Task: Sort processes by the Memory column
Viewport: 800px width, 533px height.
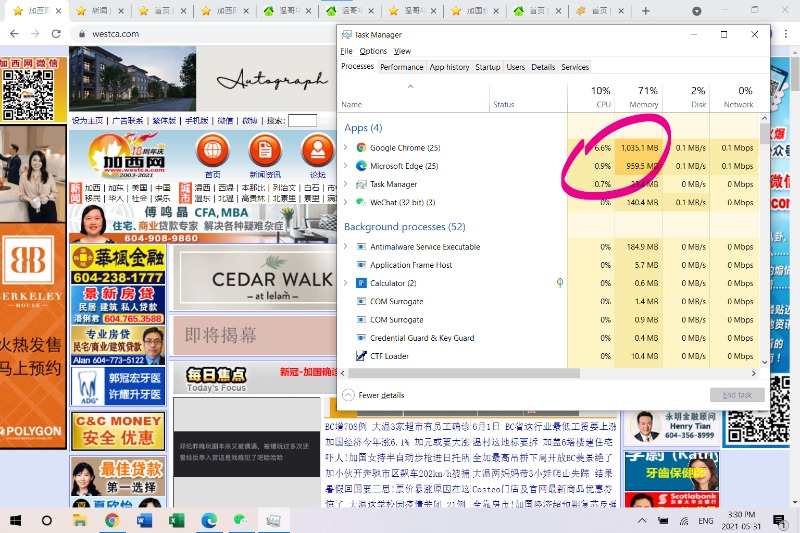Action: (638, 97)
